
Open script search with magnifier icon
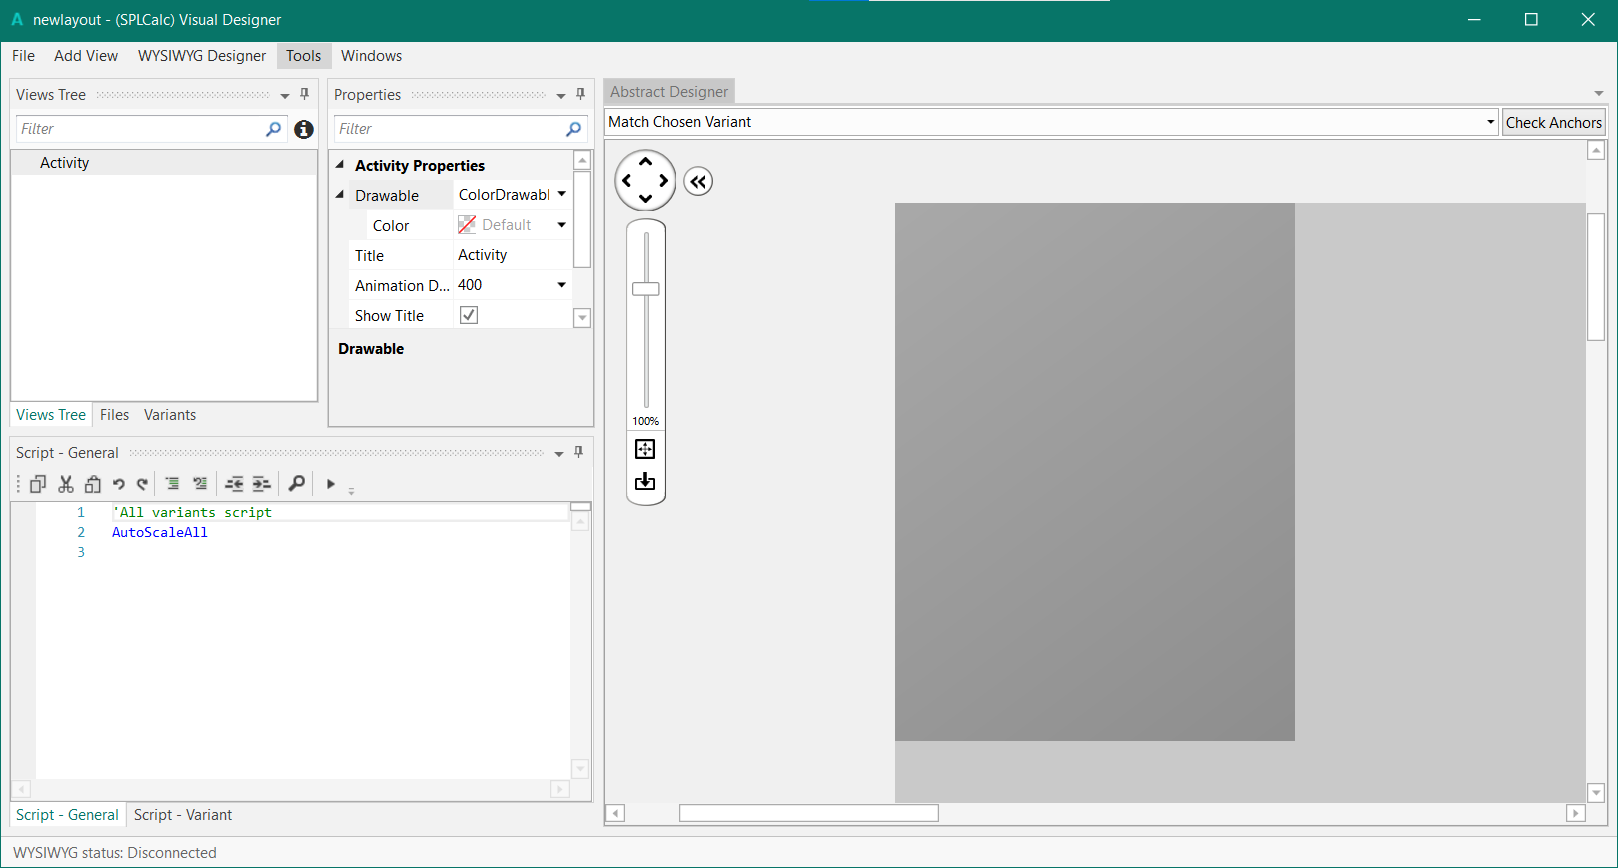point(297,484)
